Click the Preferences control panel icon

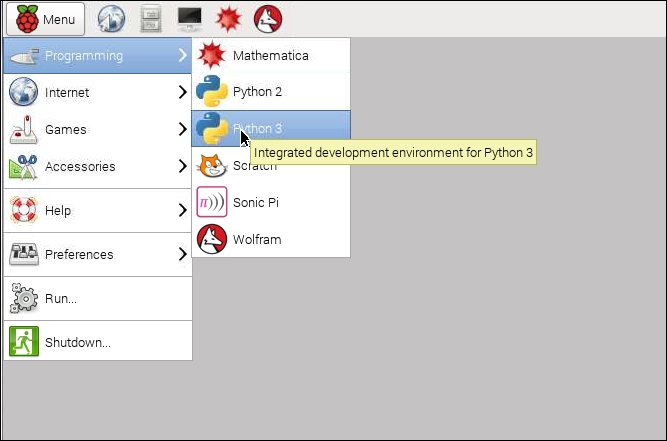point(24,254)
